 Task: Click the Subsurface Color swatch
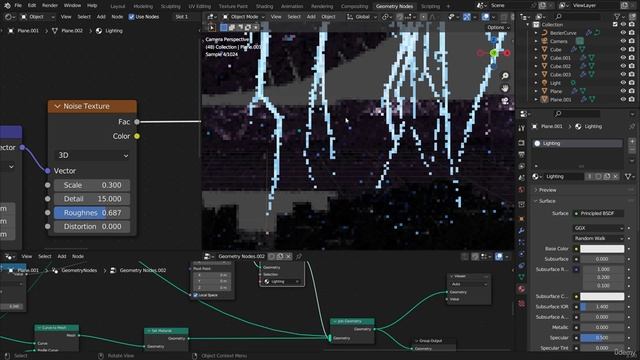point(602,296)
